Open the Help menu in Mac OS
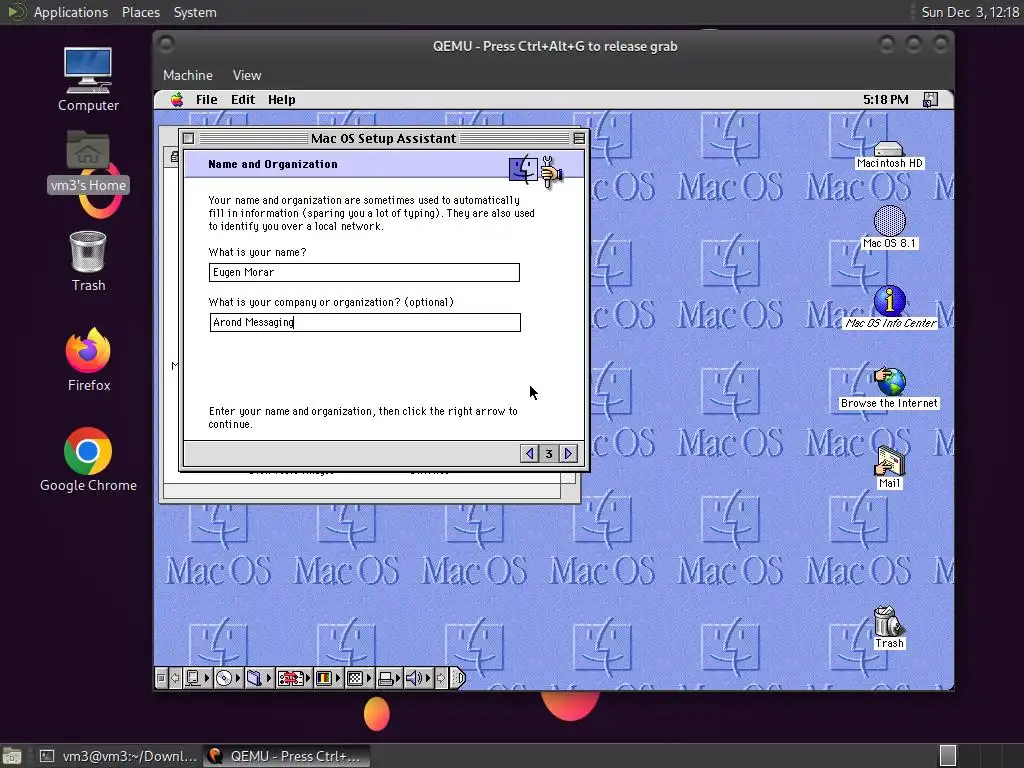 (x=281, y=99)
